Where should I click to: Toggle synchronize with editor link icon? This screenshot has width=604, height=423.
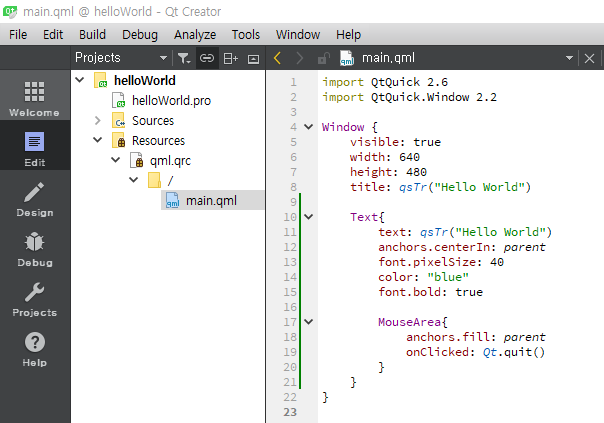(x=207, y=58)
